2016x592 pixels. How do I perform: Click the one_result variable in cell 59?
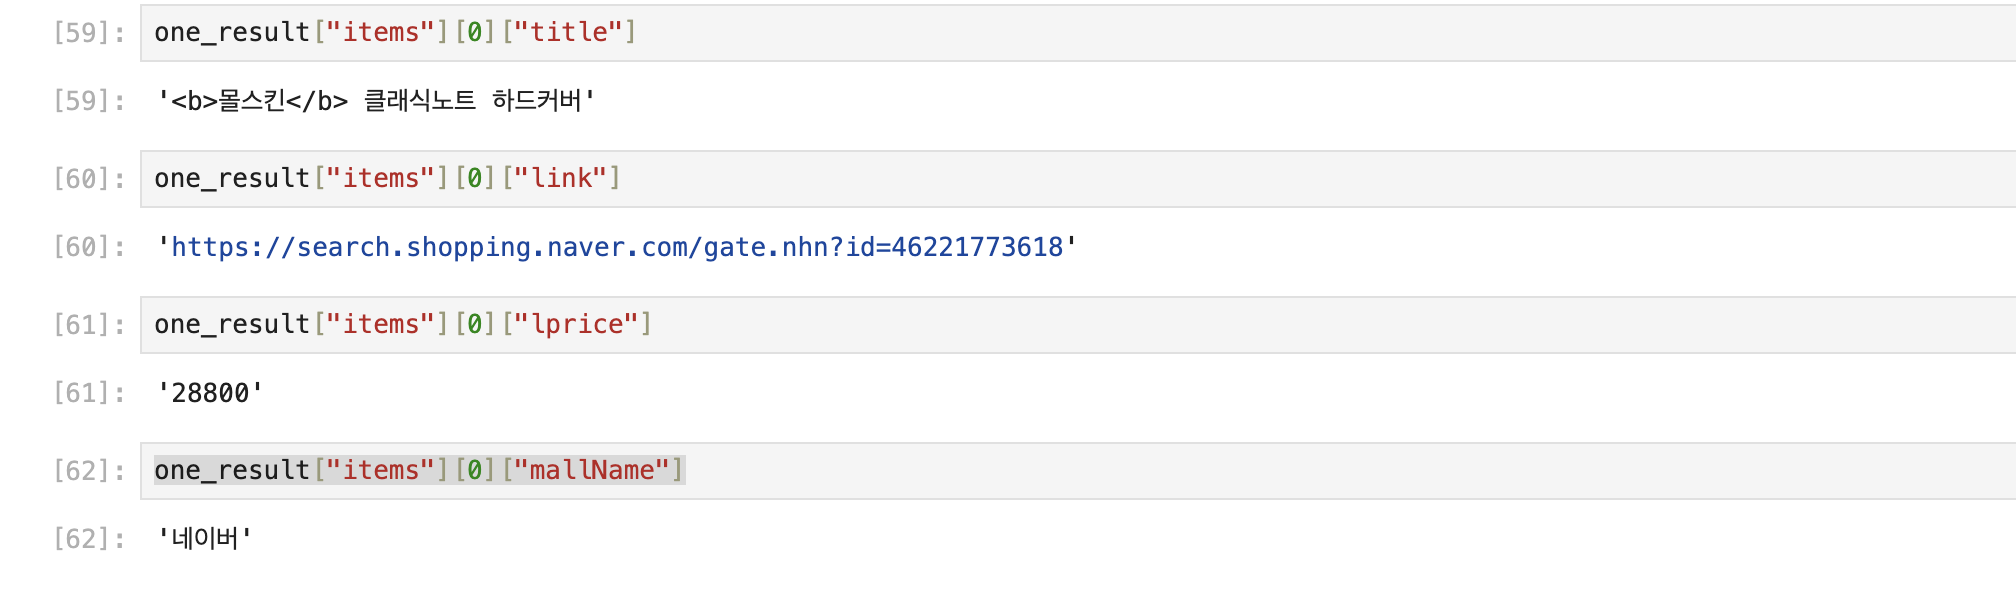tap(231, 32)
